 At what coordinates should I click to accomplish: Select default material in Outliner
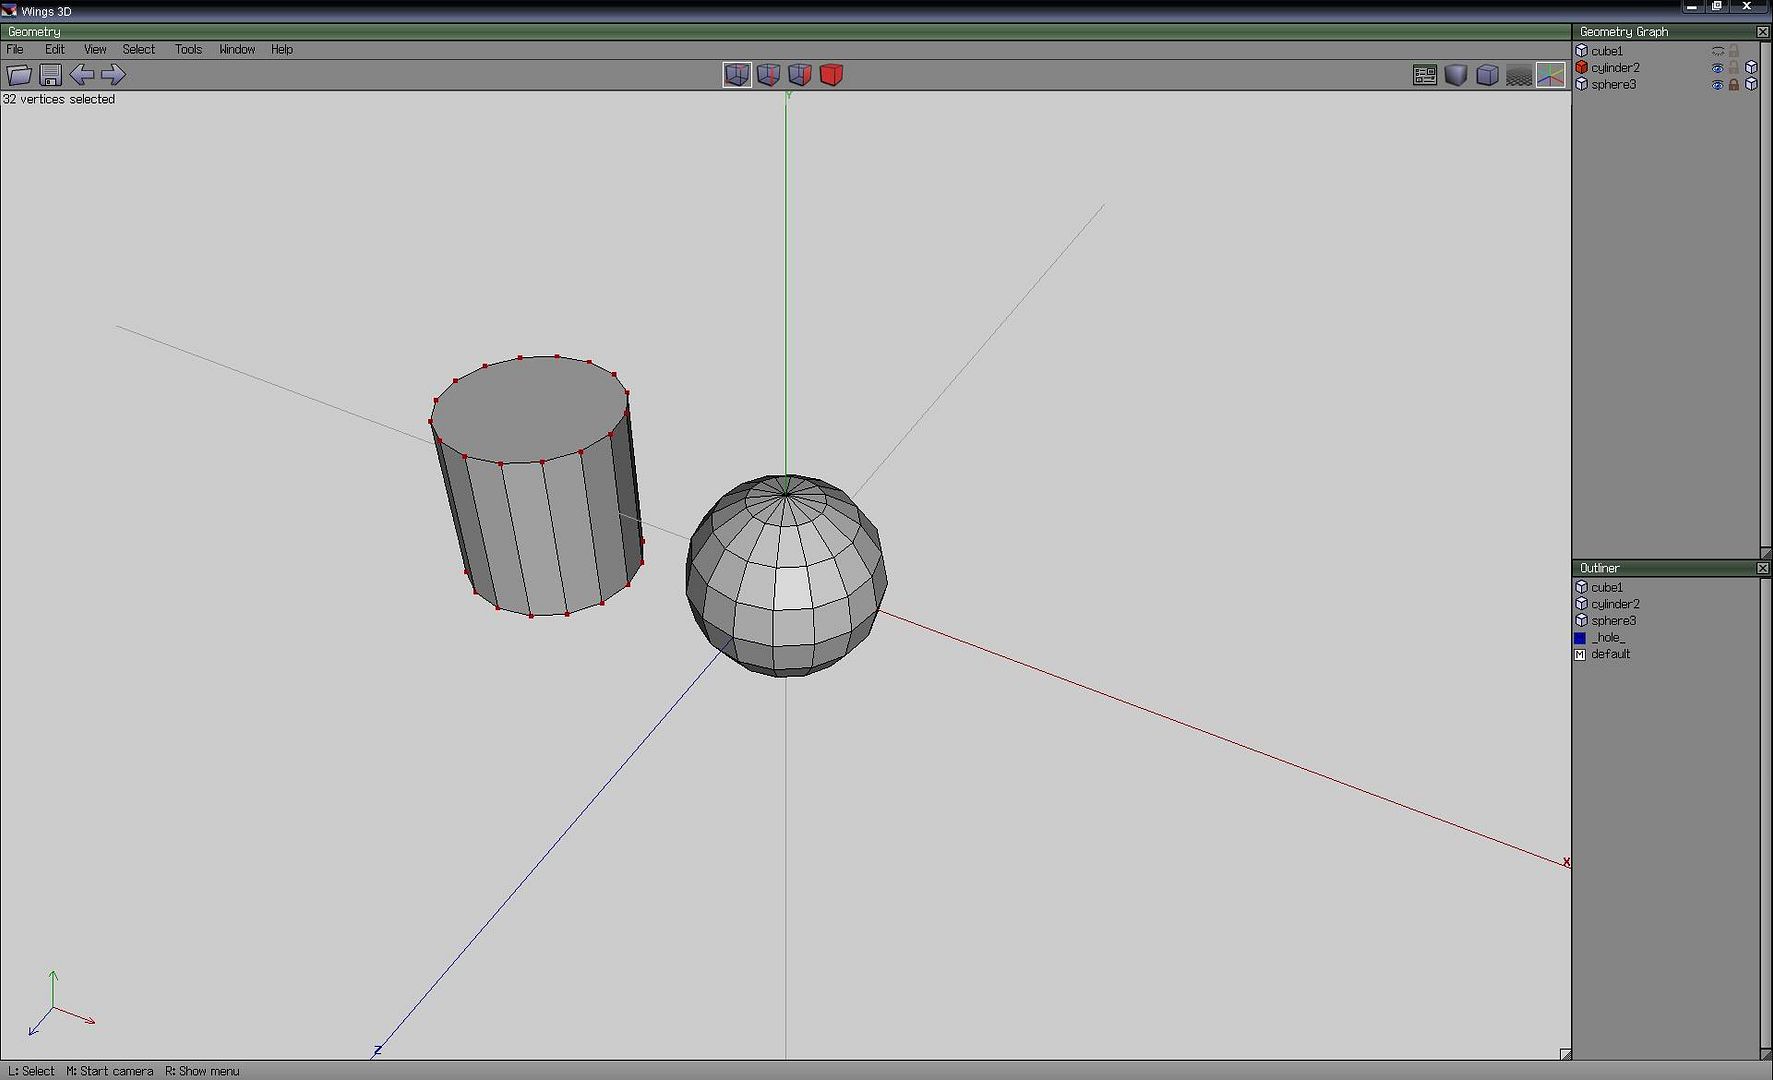[1610, 654]
